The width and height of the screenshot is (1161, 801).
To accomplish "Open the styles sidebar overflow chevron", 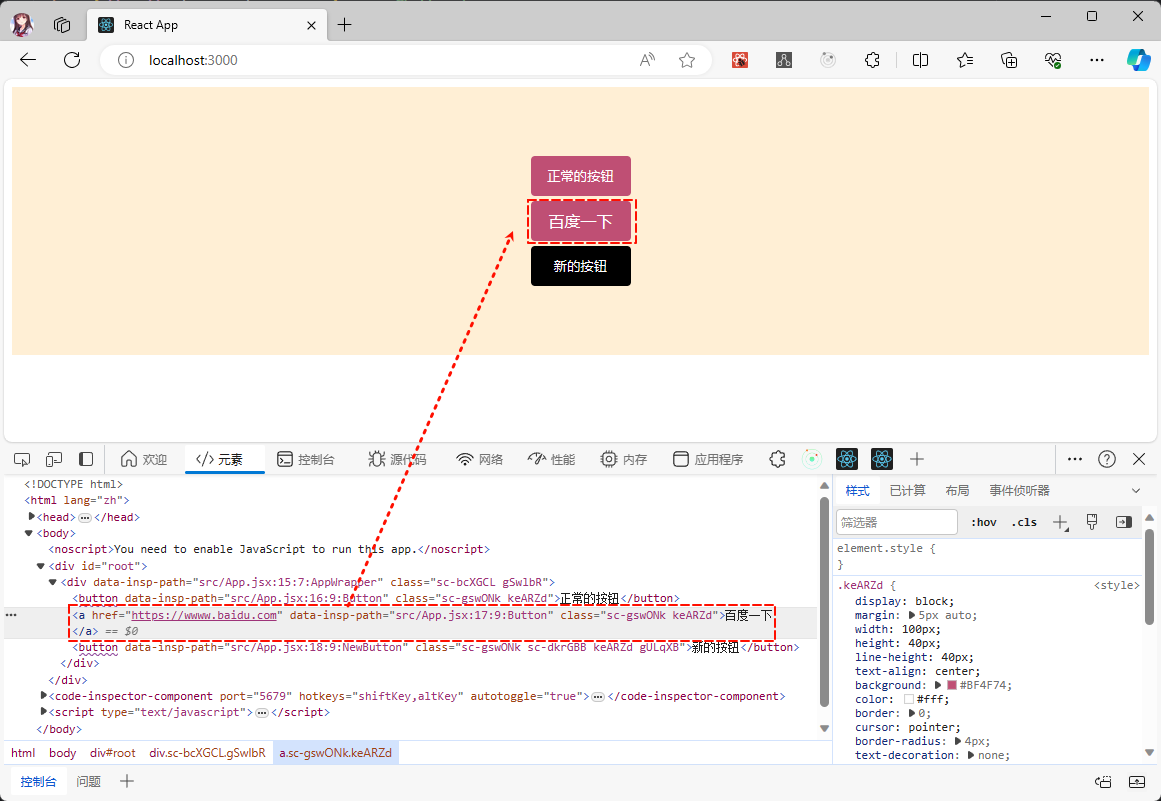I will pos(1135,490).
